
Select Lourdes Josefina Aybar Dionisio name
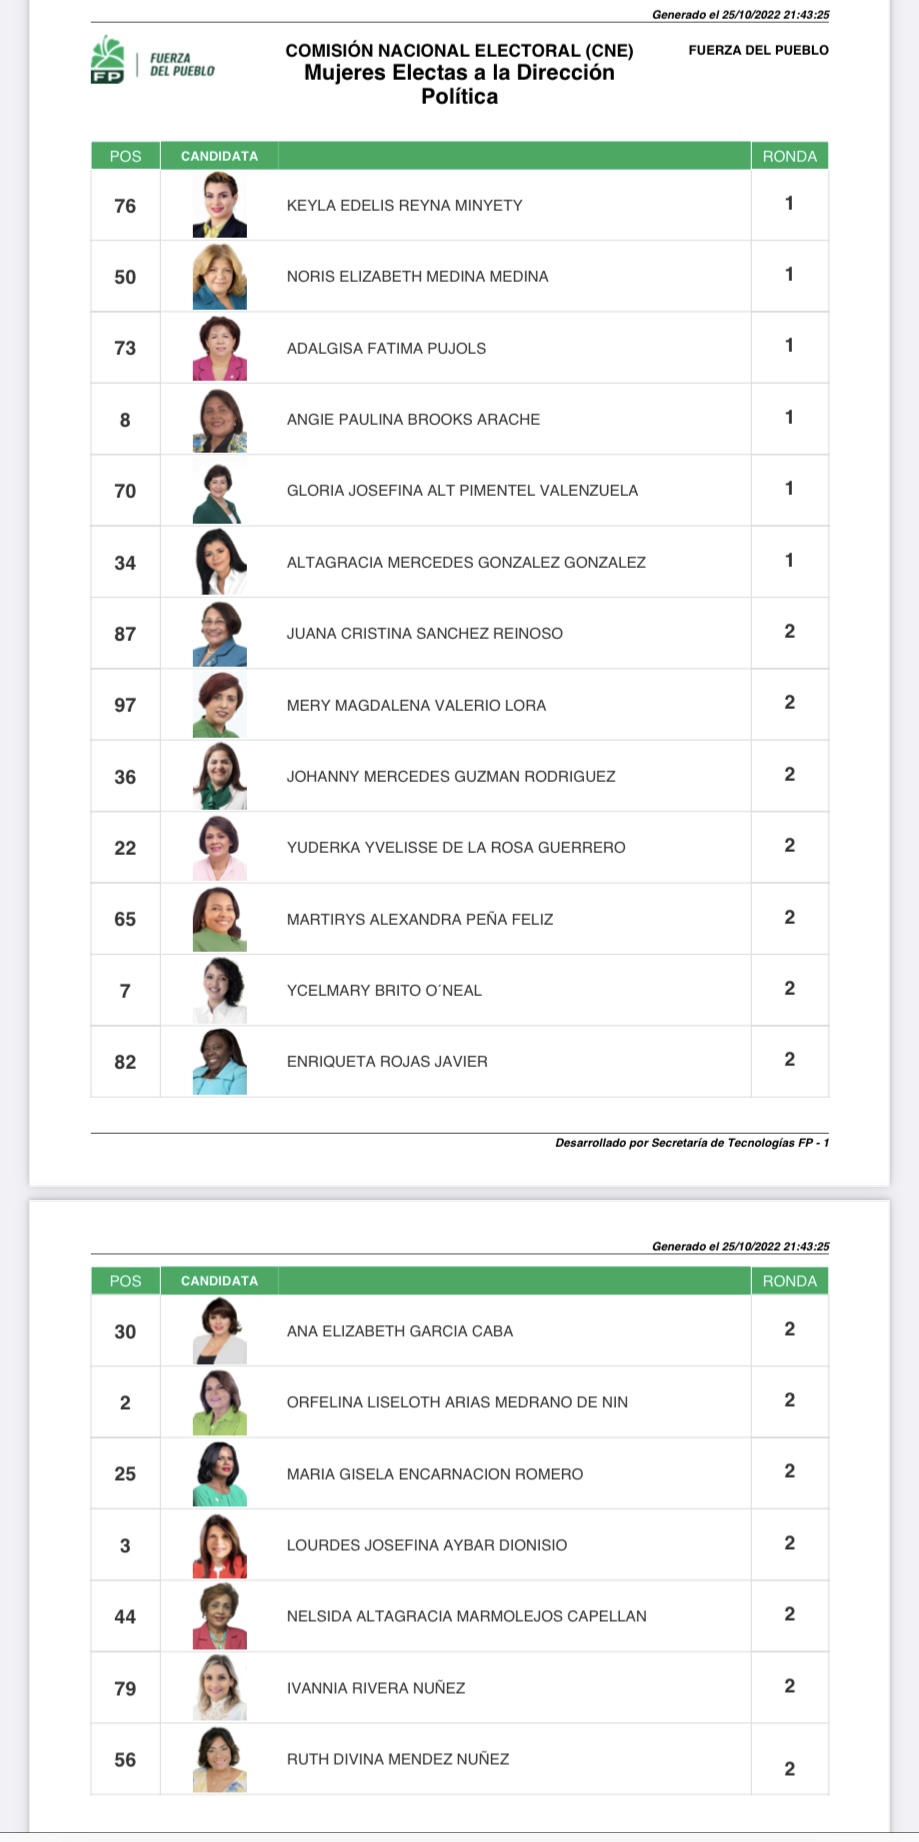[427, 1545]
